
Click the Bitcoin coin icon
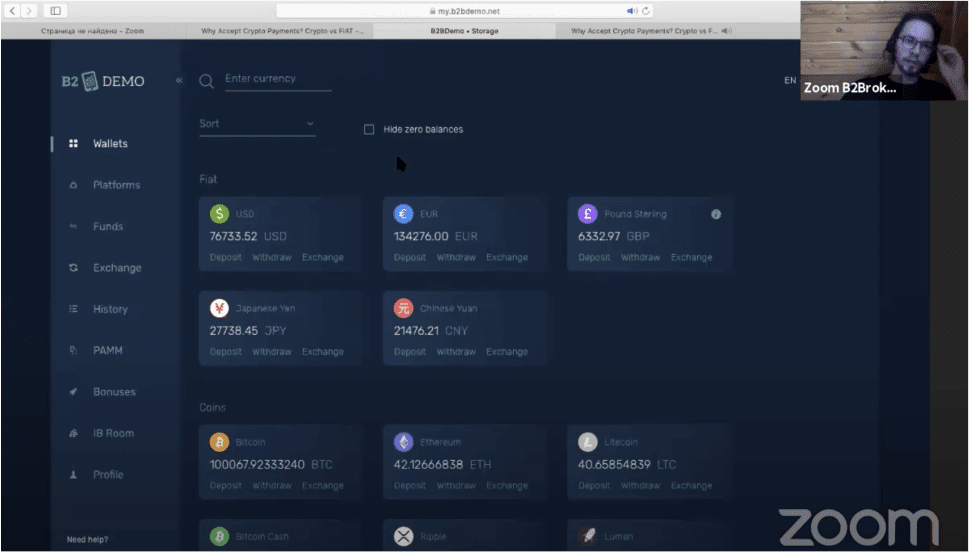coord(219,442)
